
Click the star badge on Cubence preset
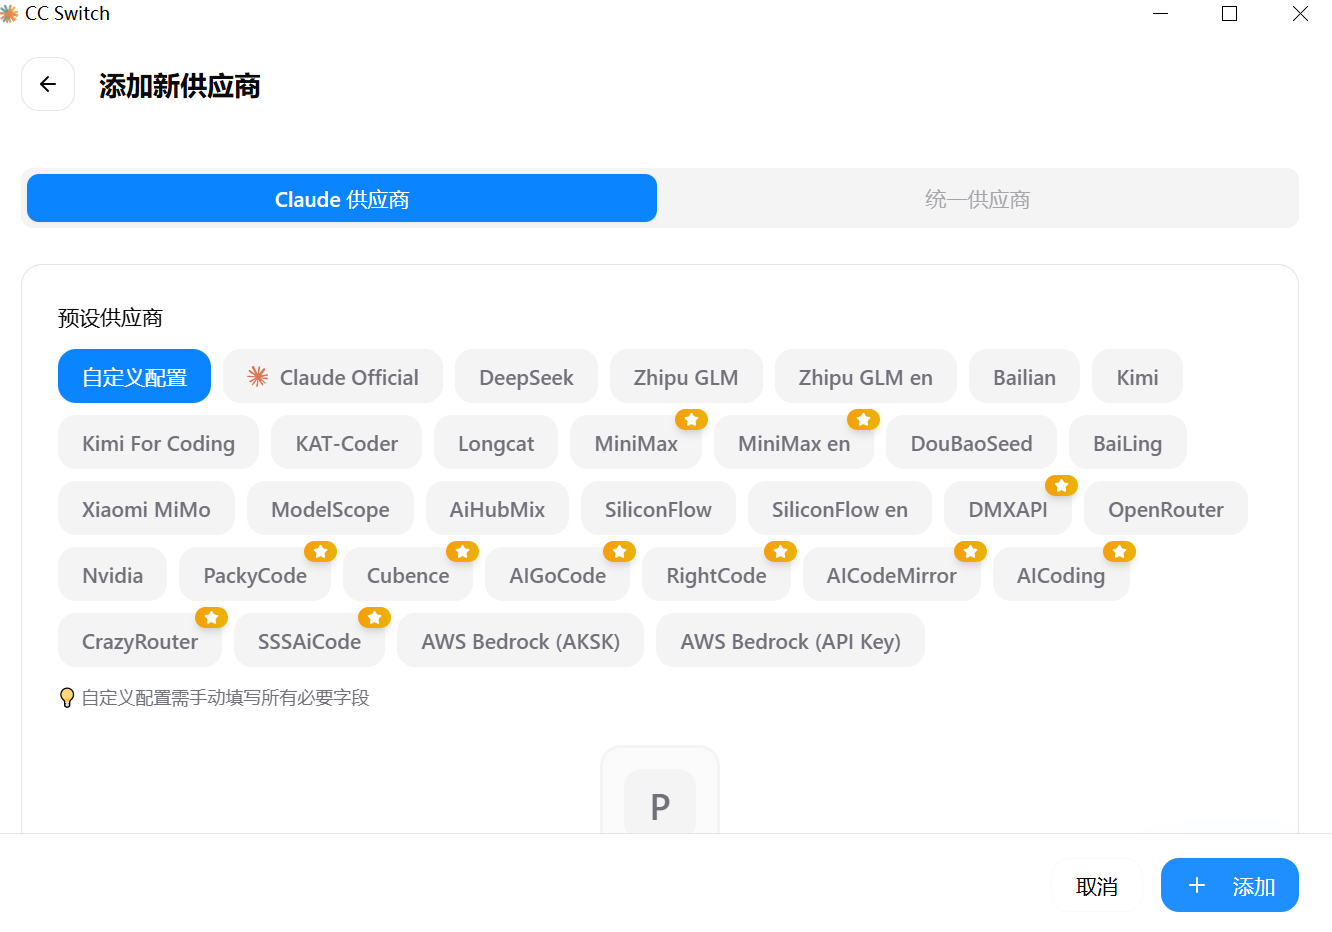[462, 551]
